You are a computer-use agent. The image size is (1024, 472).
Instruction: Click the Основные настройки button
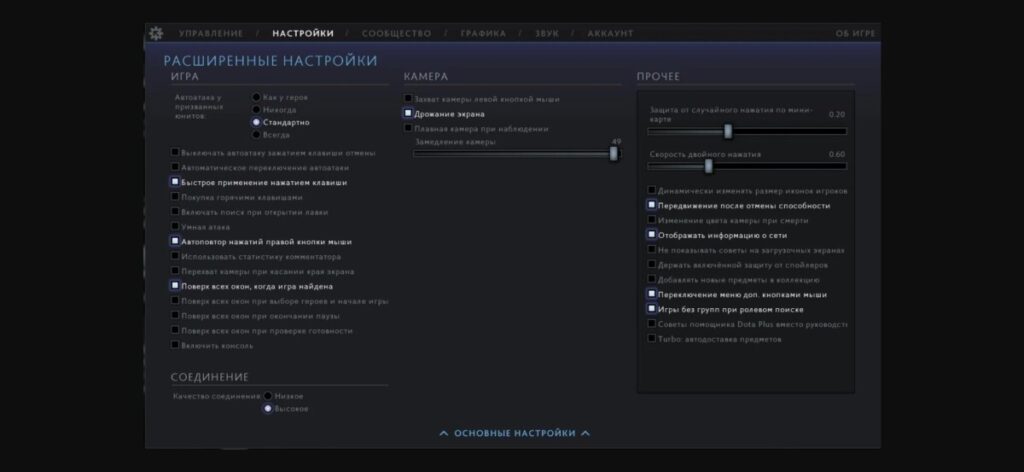514,433
